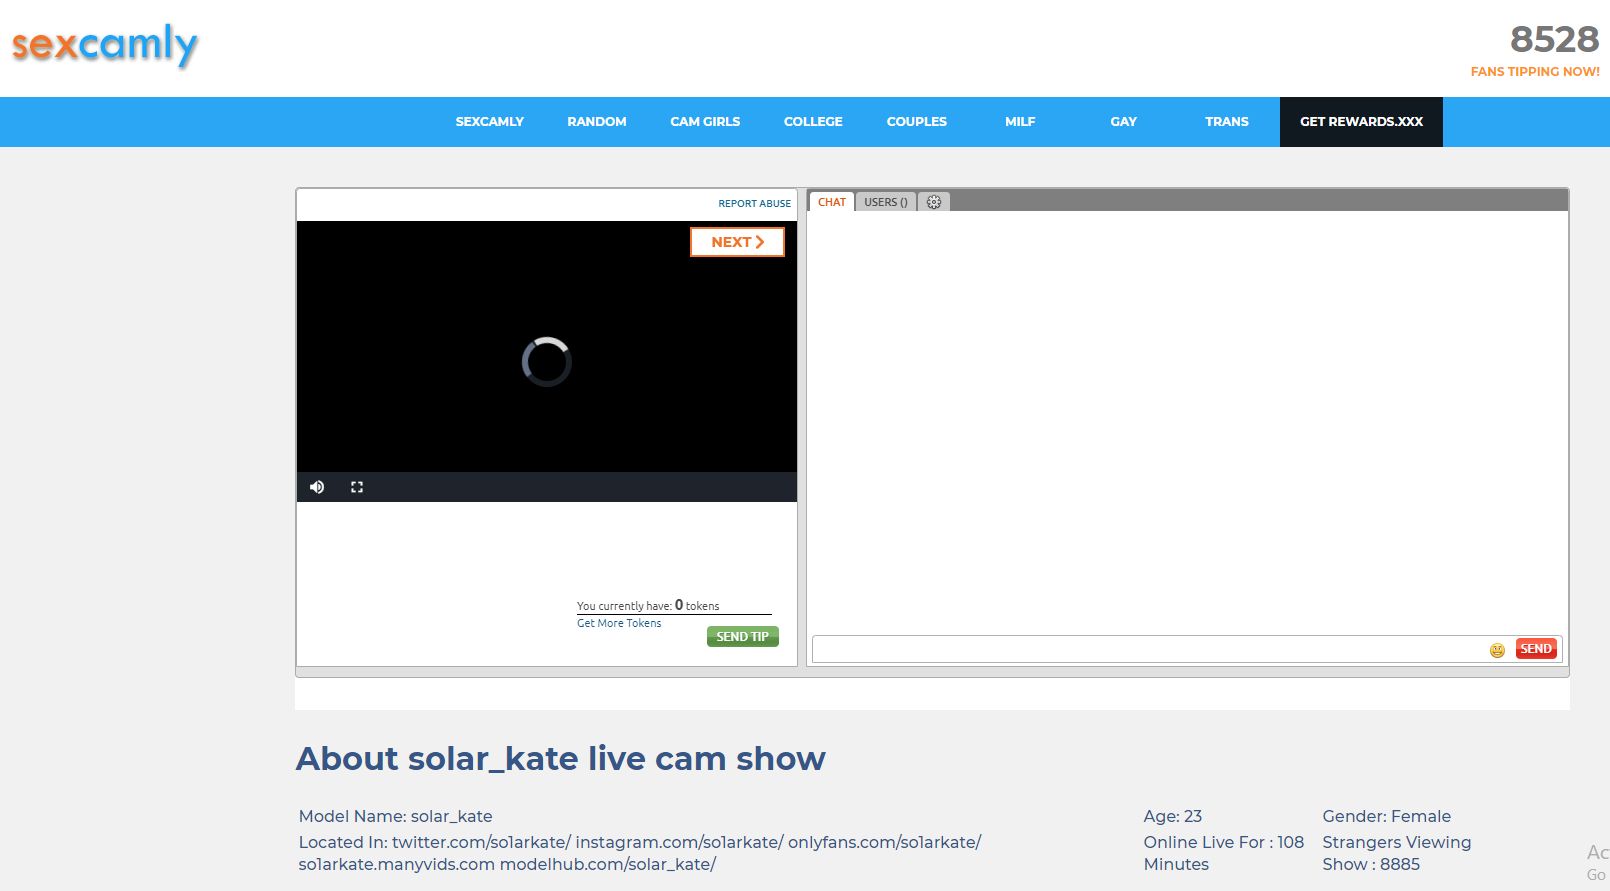Image resolution: width=1610 pixels, height=891 pixels.
Task: Enter fullscreen mode on the video player
Action: (357, 487)
